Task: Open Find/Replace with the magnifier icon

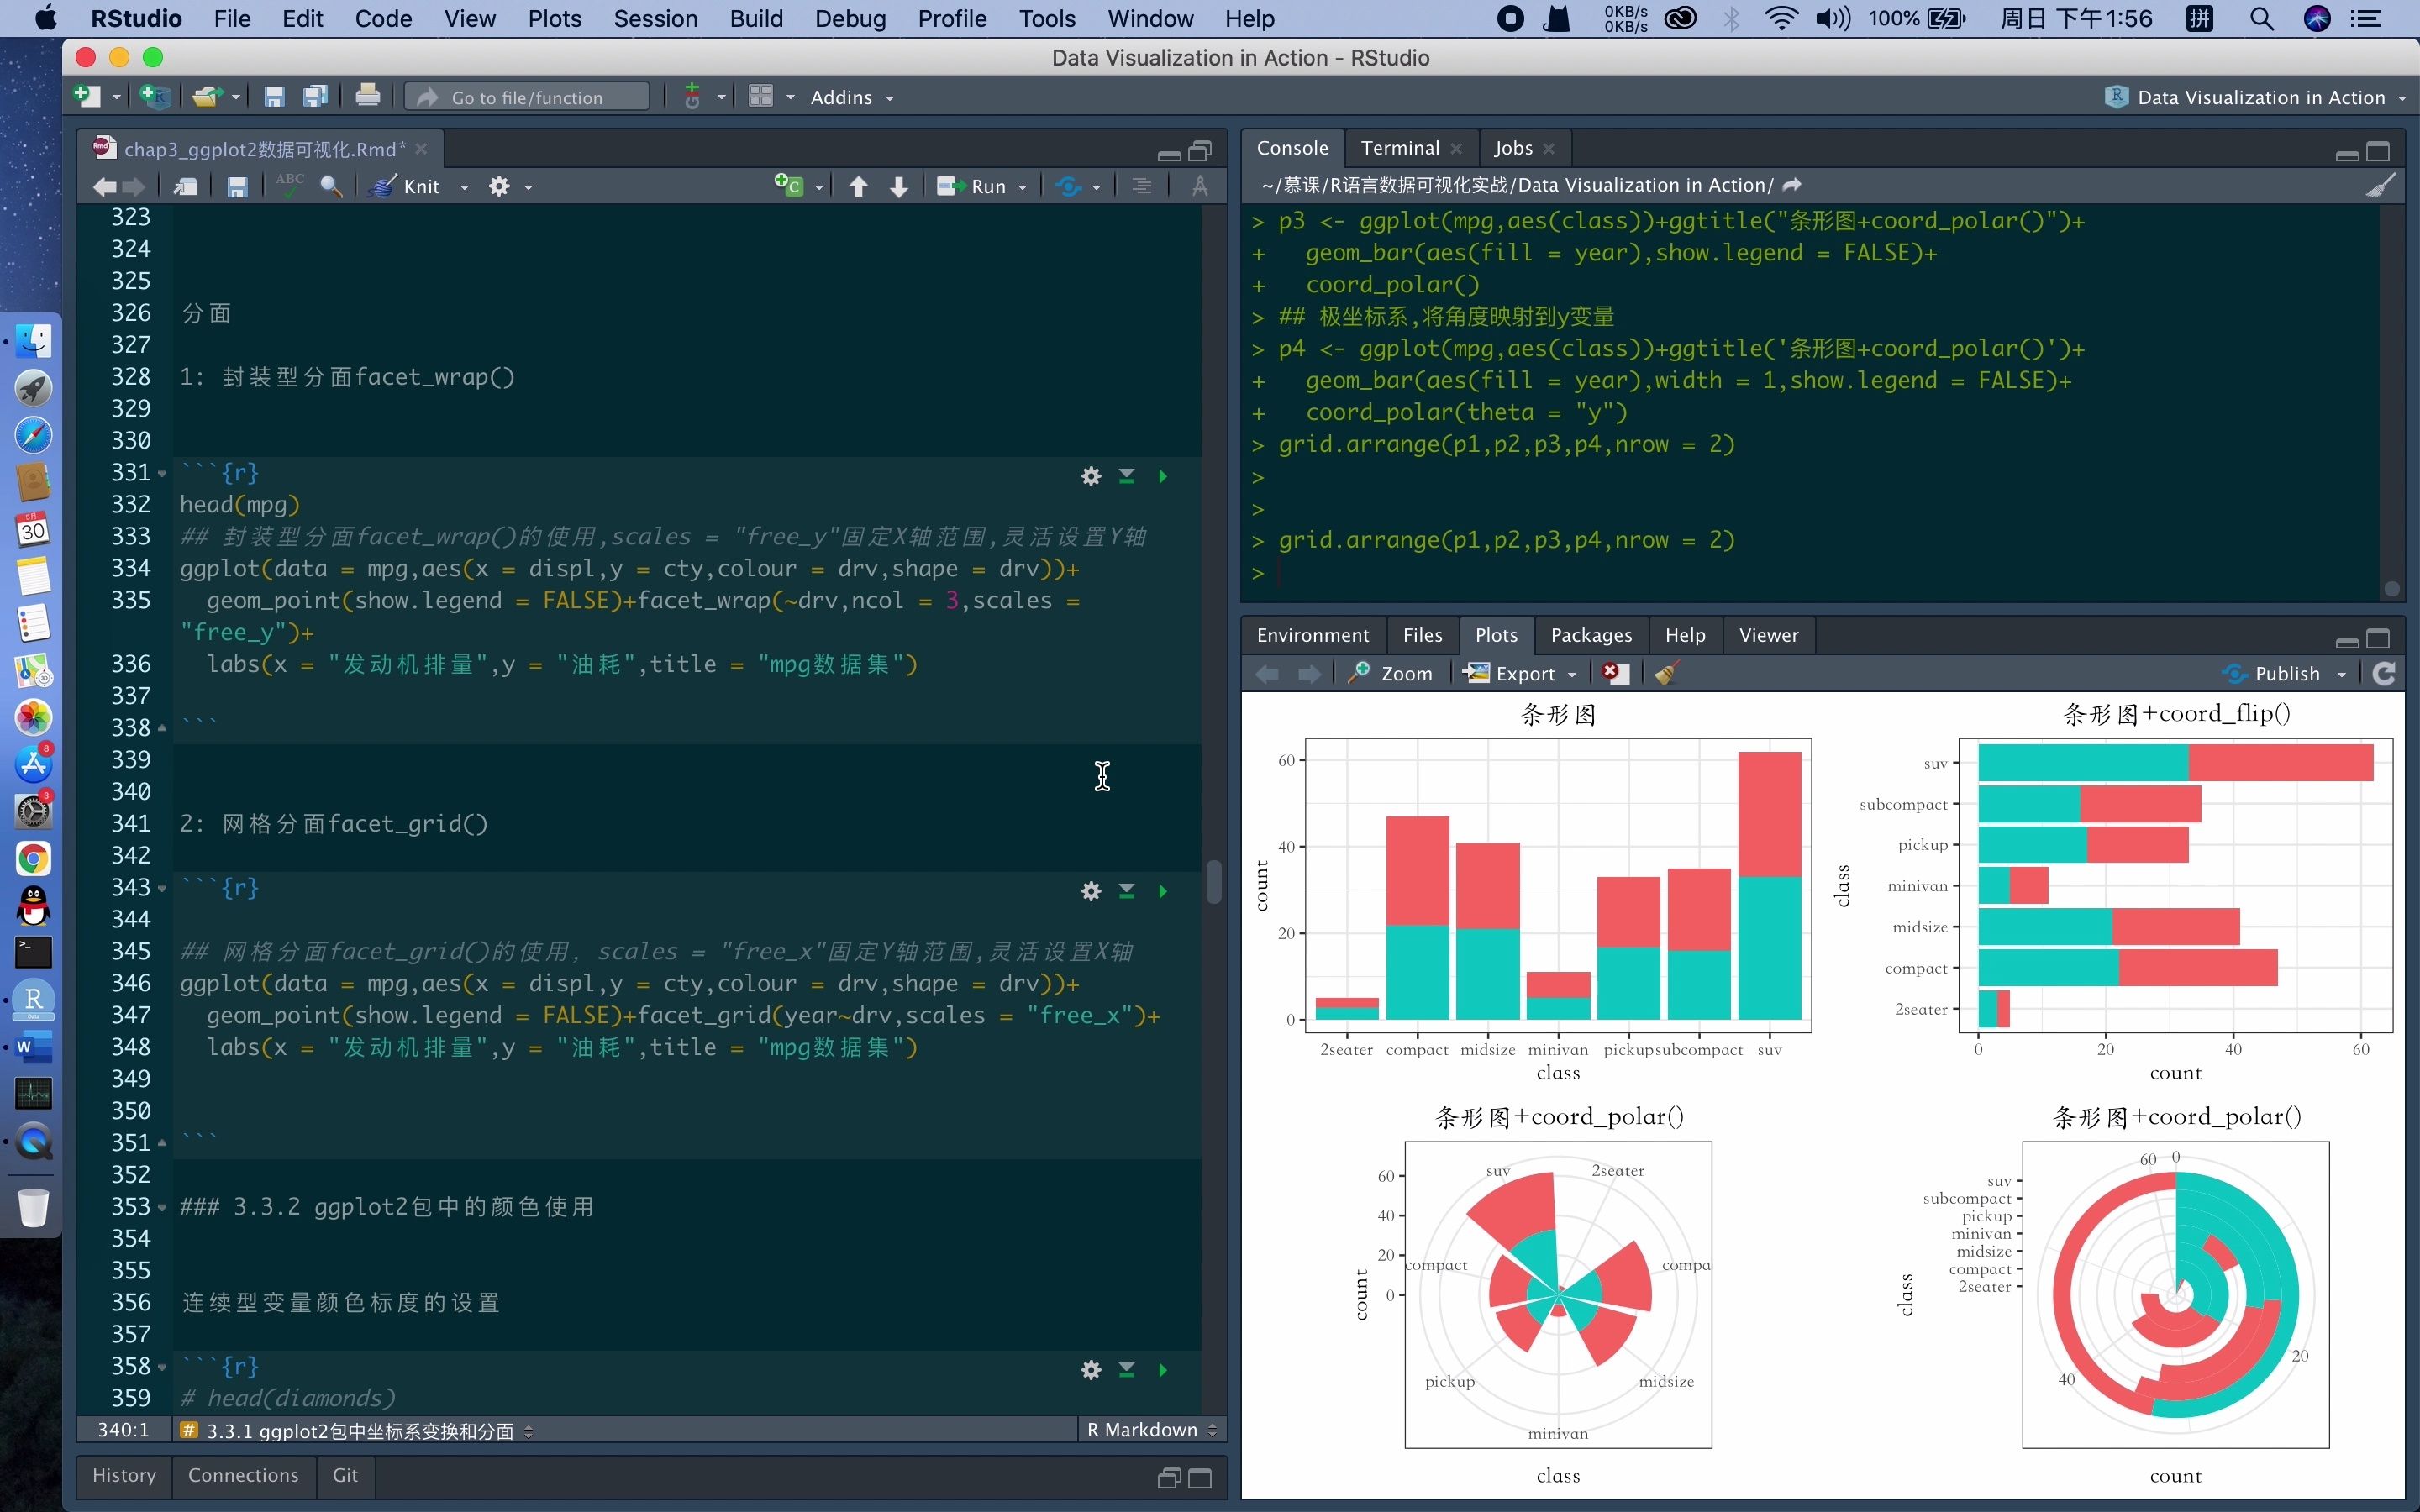Action: coord(331,186)
